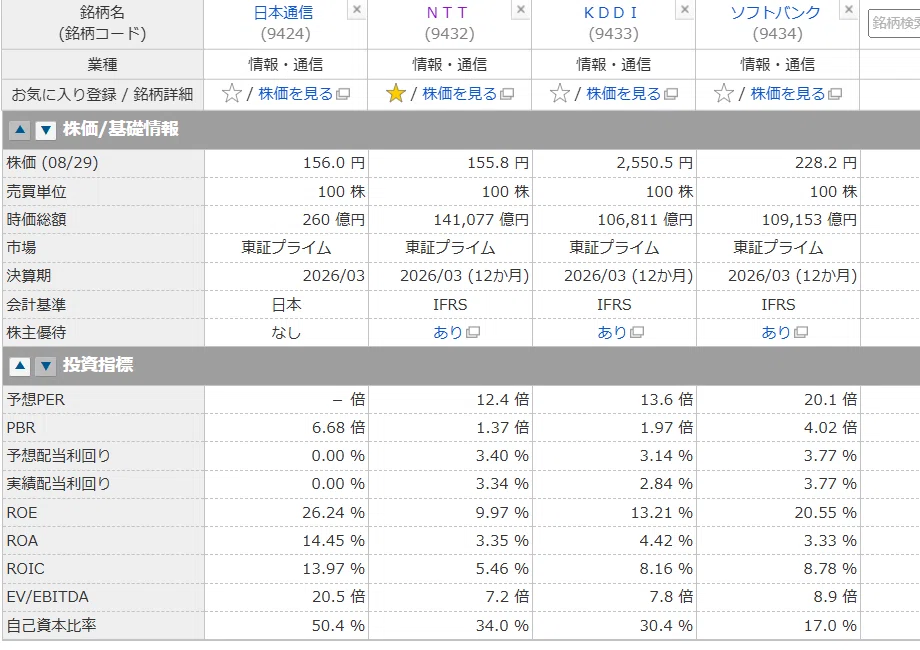Select the 予想PER row label
Screen dimensions: 920x650
(x=36, y=400)
